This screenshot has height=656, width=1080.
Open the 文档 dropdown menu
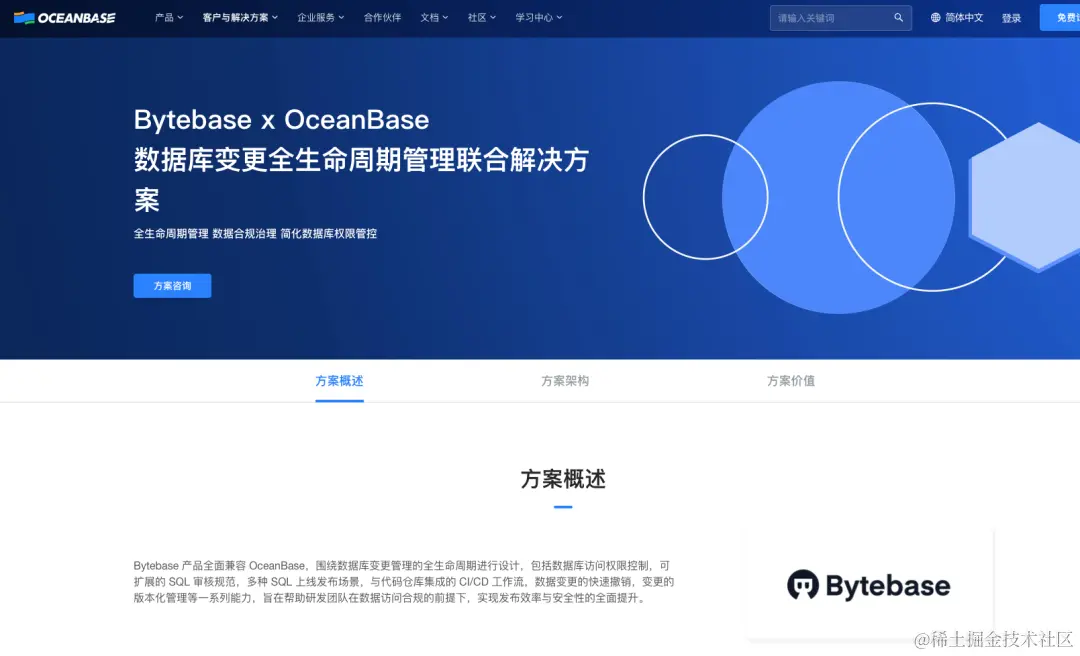(x=434, y=18)
